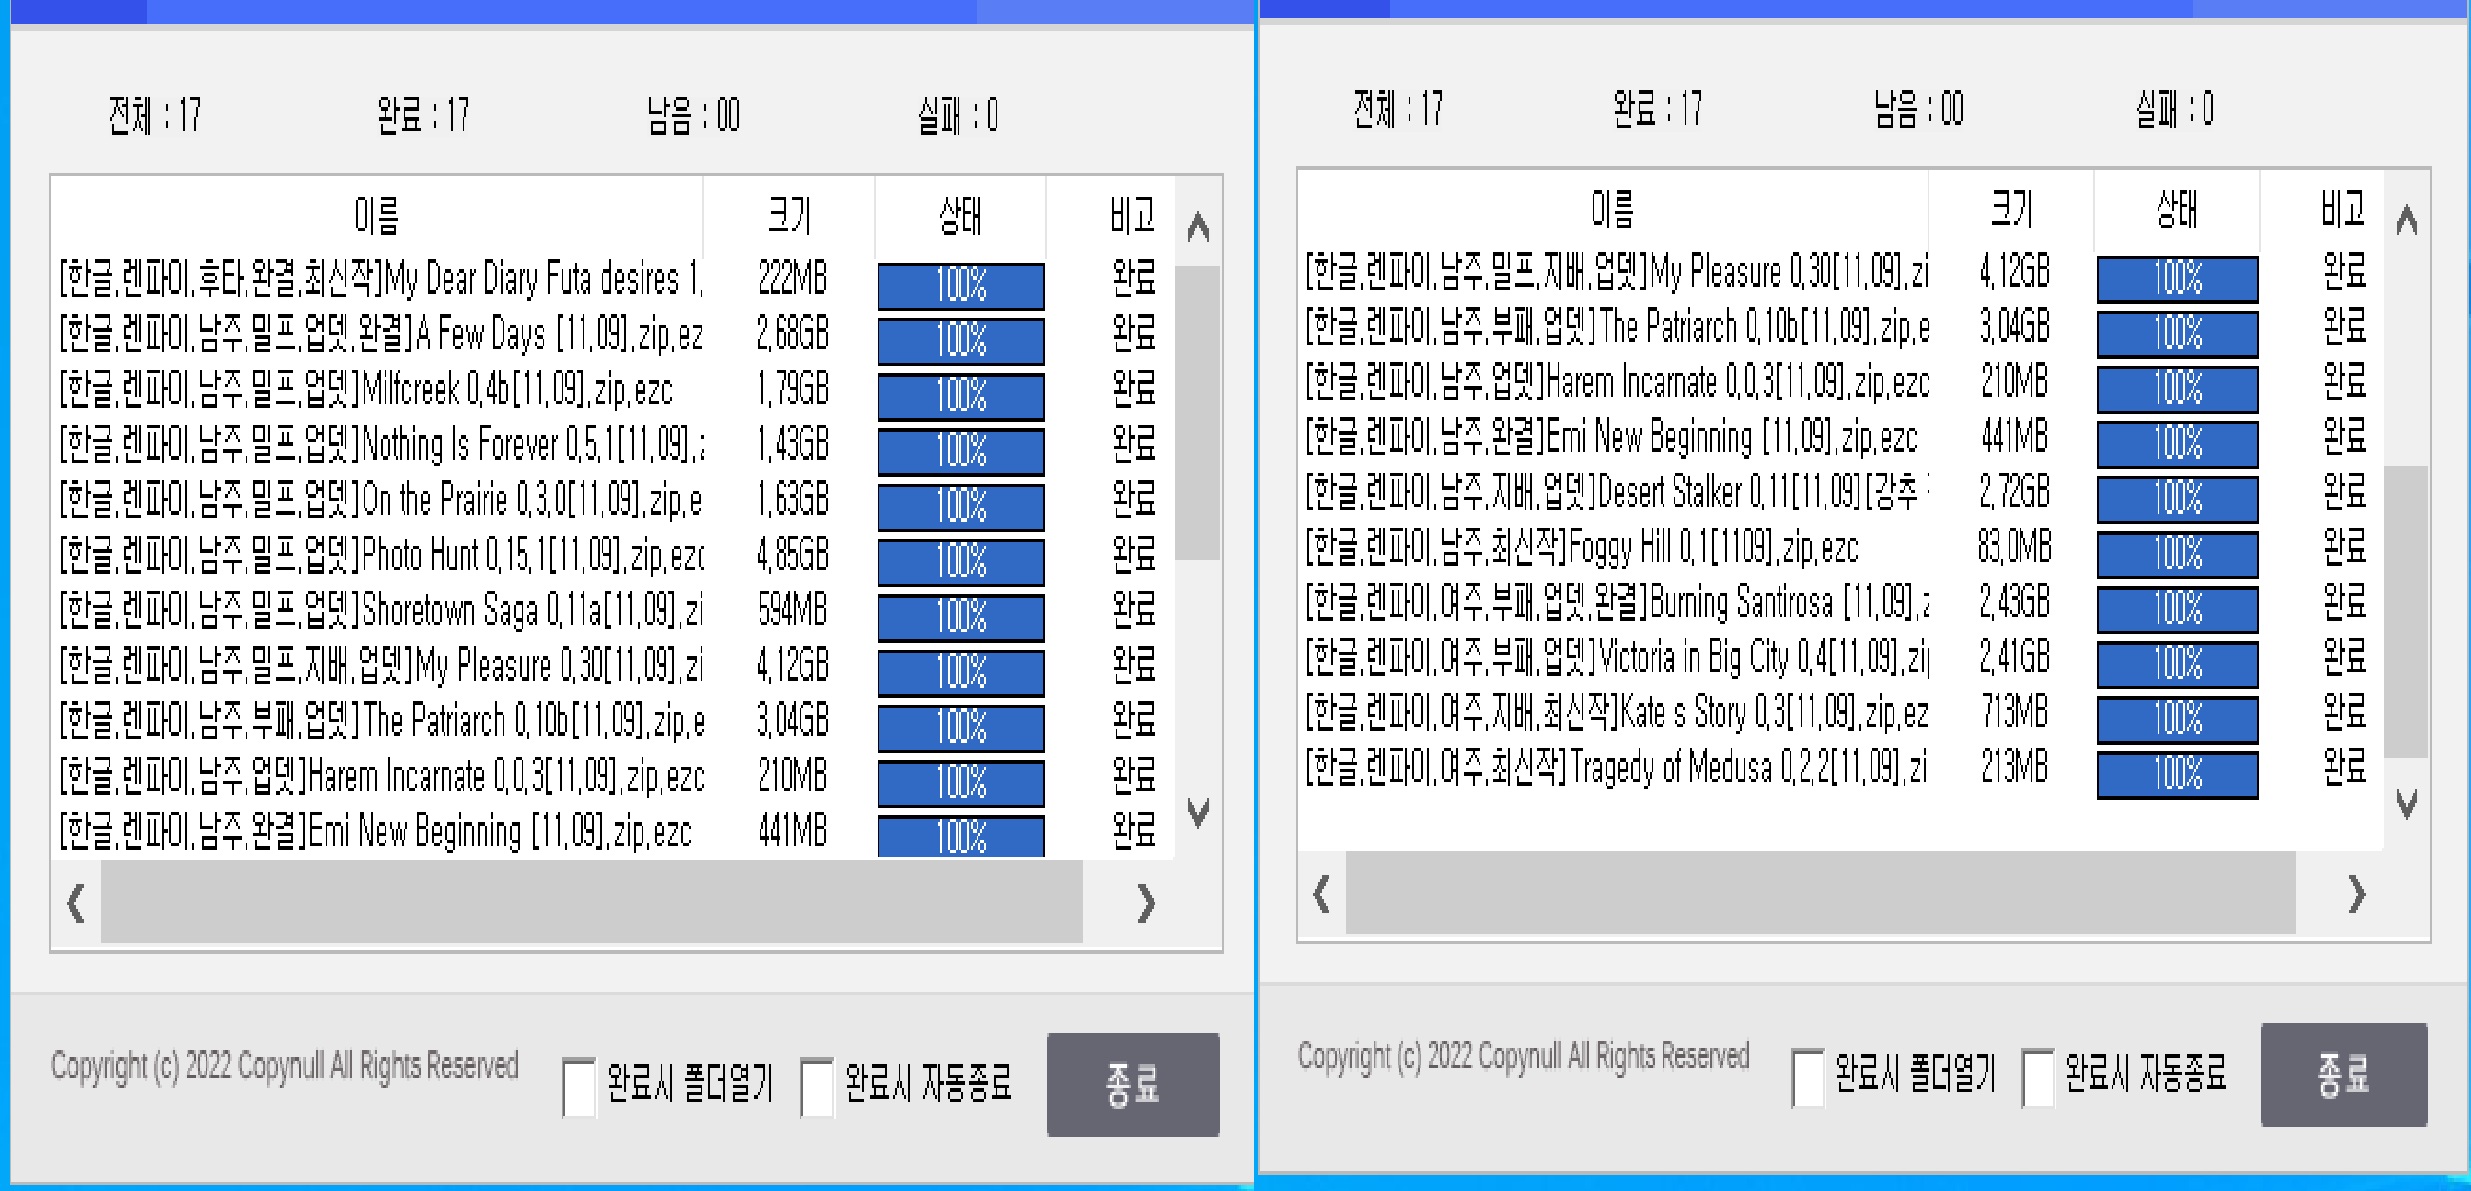
Task: Toggle 완료시 폴더열기 checkbox in right window
Action: [x=1807, y=1077]
